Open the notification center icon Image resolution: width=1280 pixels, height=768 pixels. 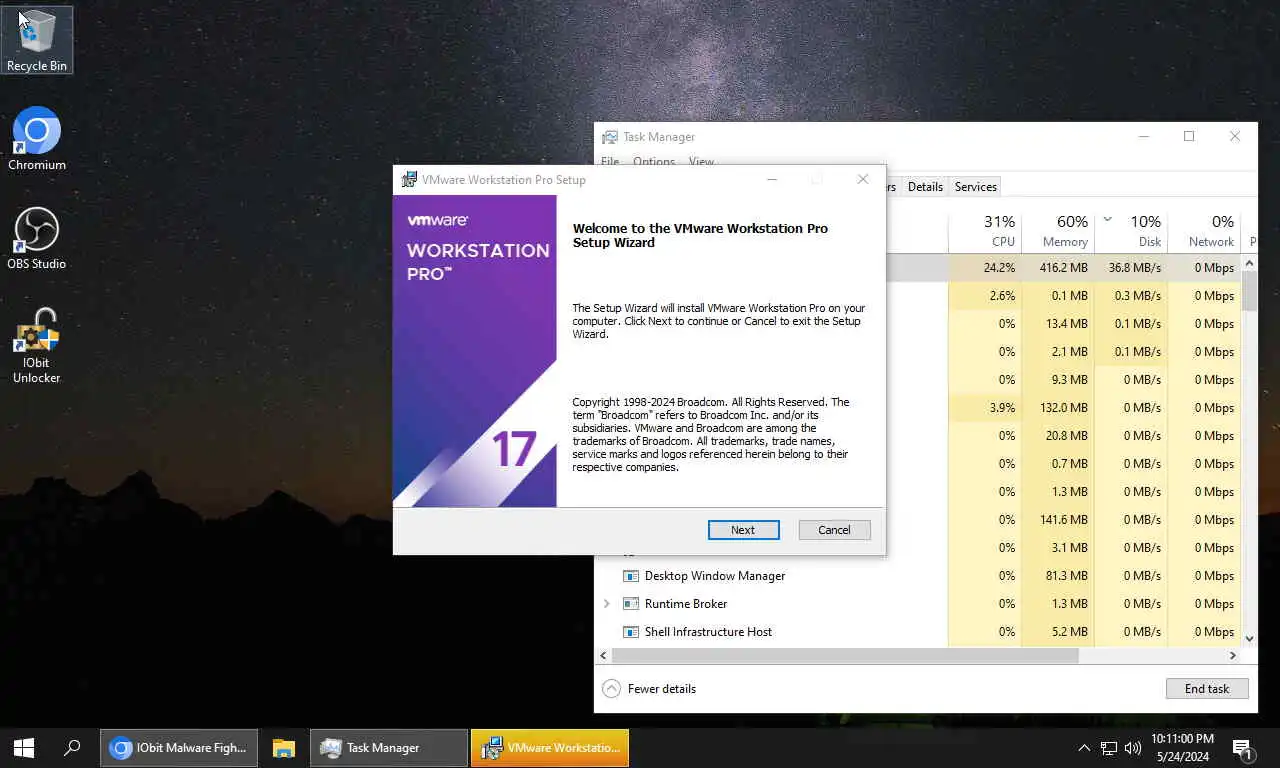click(x=1243, y=747)
